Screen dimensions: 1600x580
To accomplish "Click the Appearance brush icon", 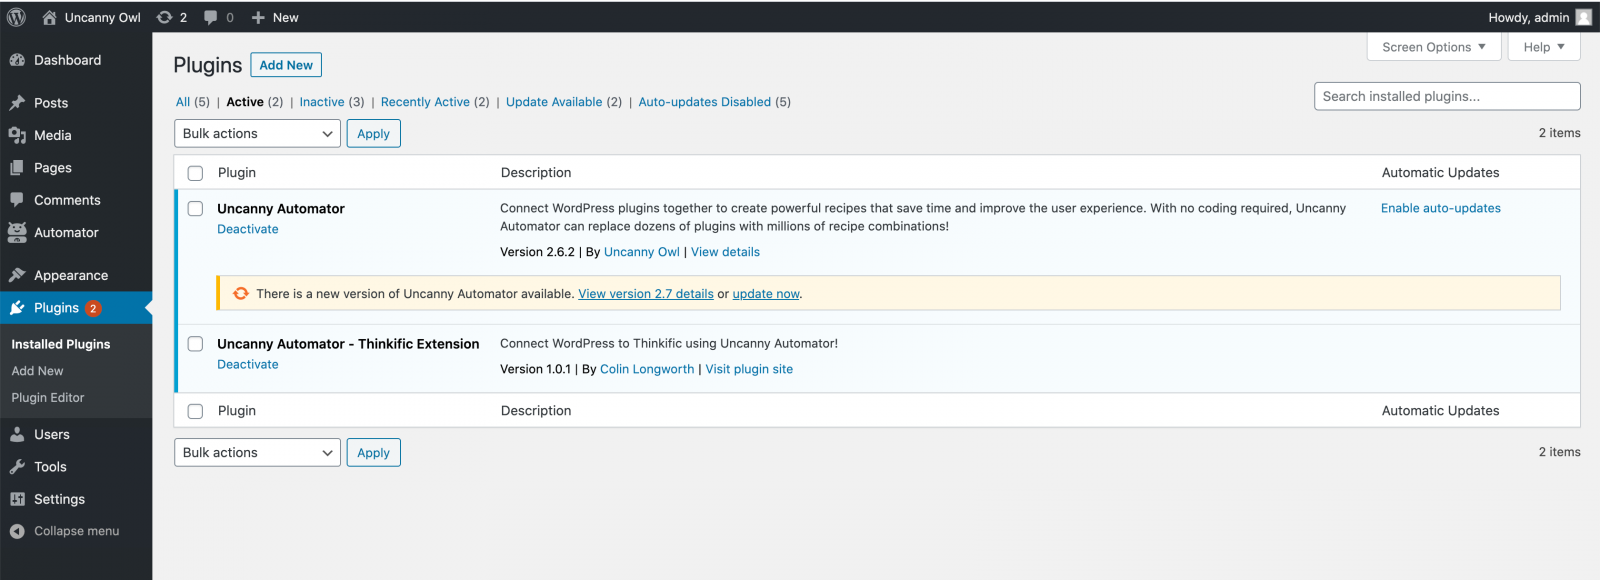I will coord(17,275).
